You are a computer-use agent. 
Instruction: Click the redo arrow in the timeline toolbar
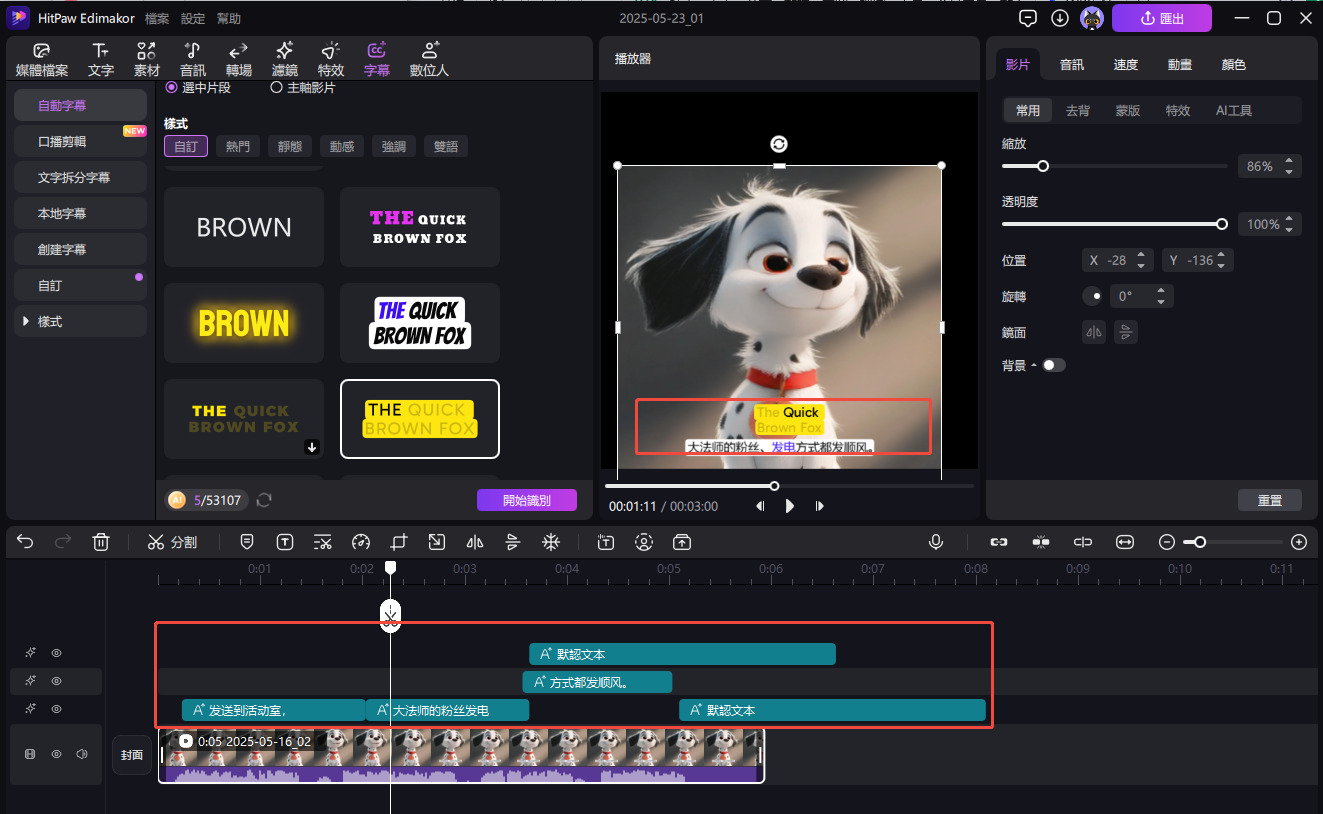63,542
